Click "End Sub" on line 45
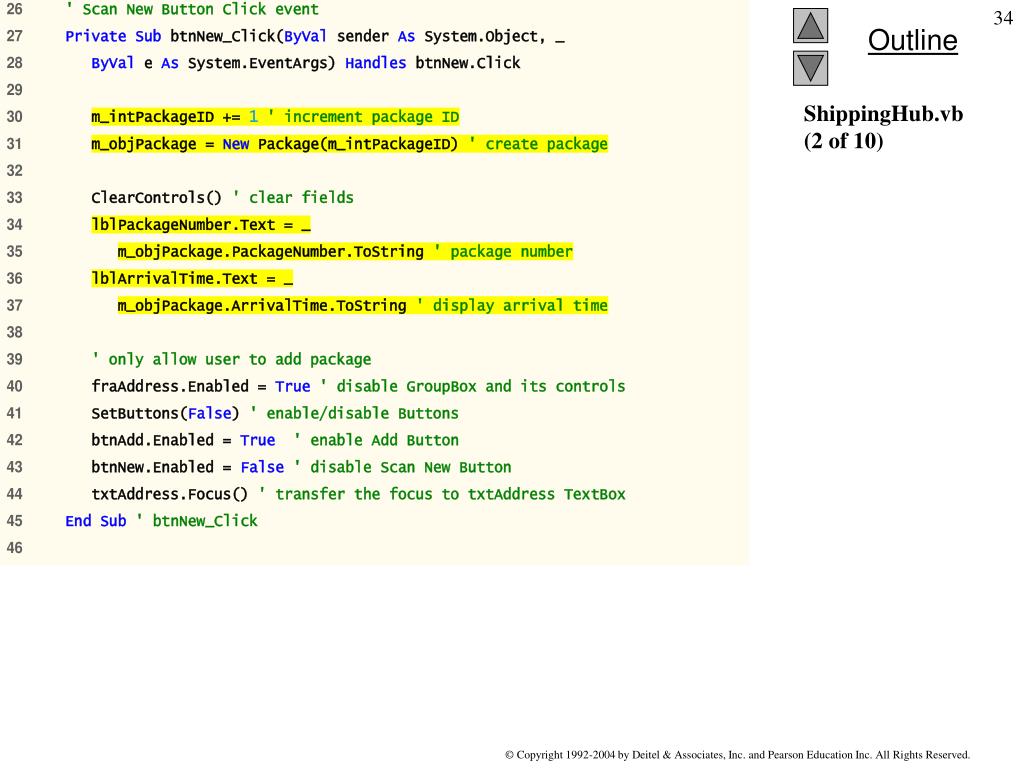1024x768 pixels. coord(95,520)
